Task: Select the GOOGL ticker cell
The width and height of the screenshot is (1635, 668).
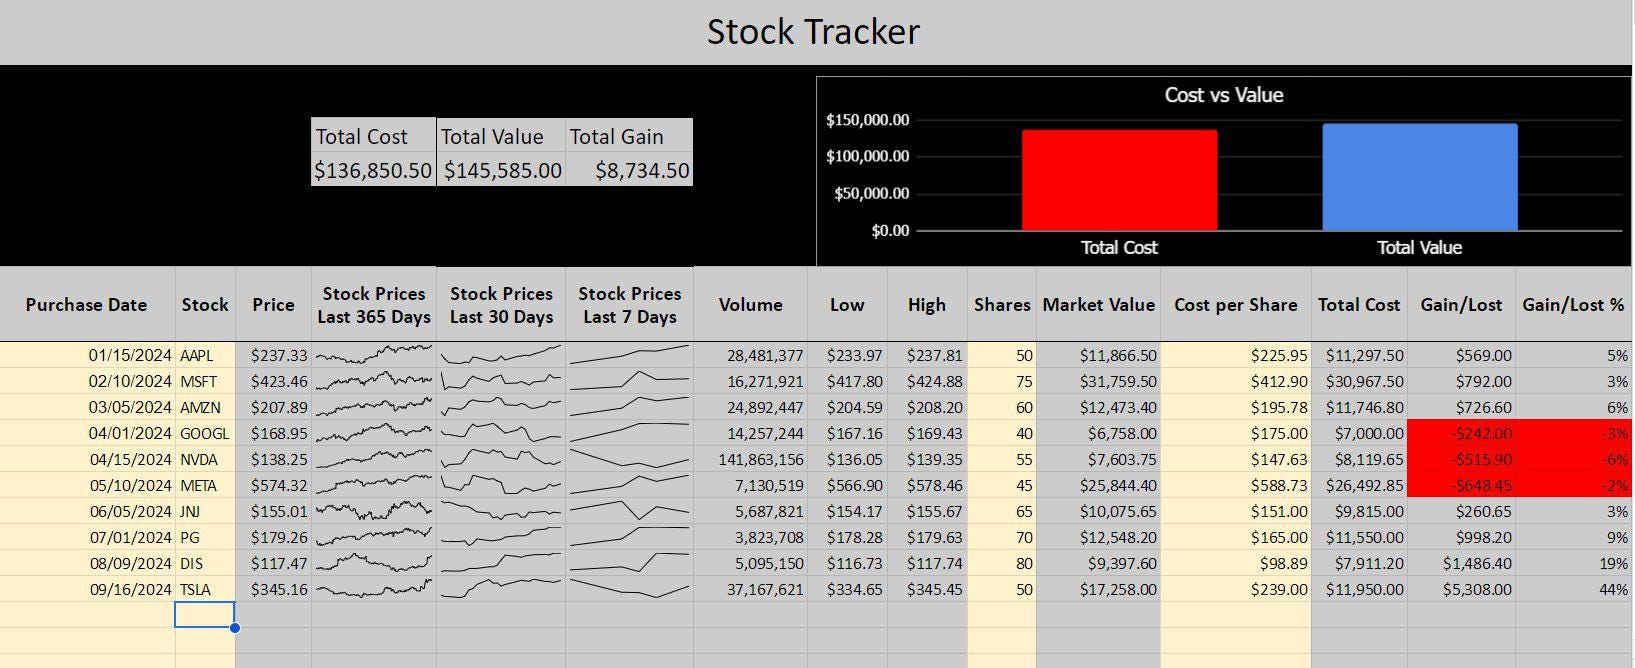Action: point(205,433)
